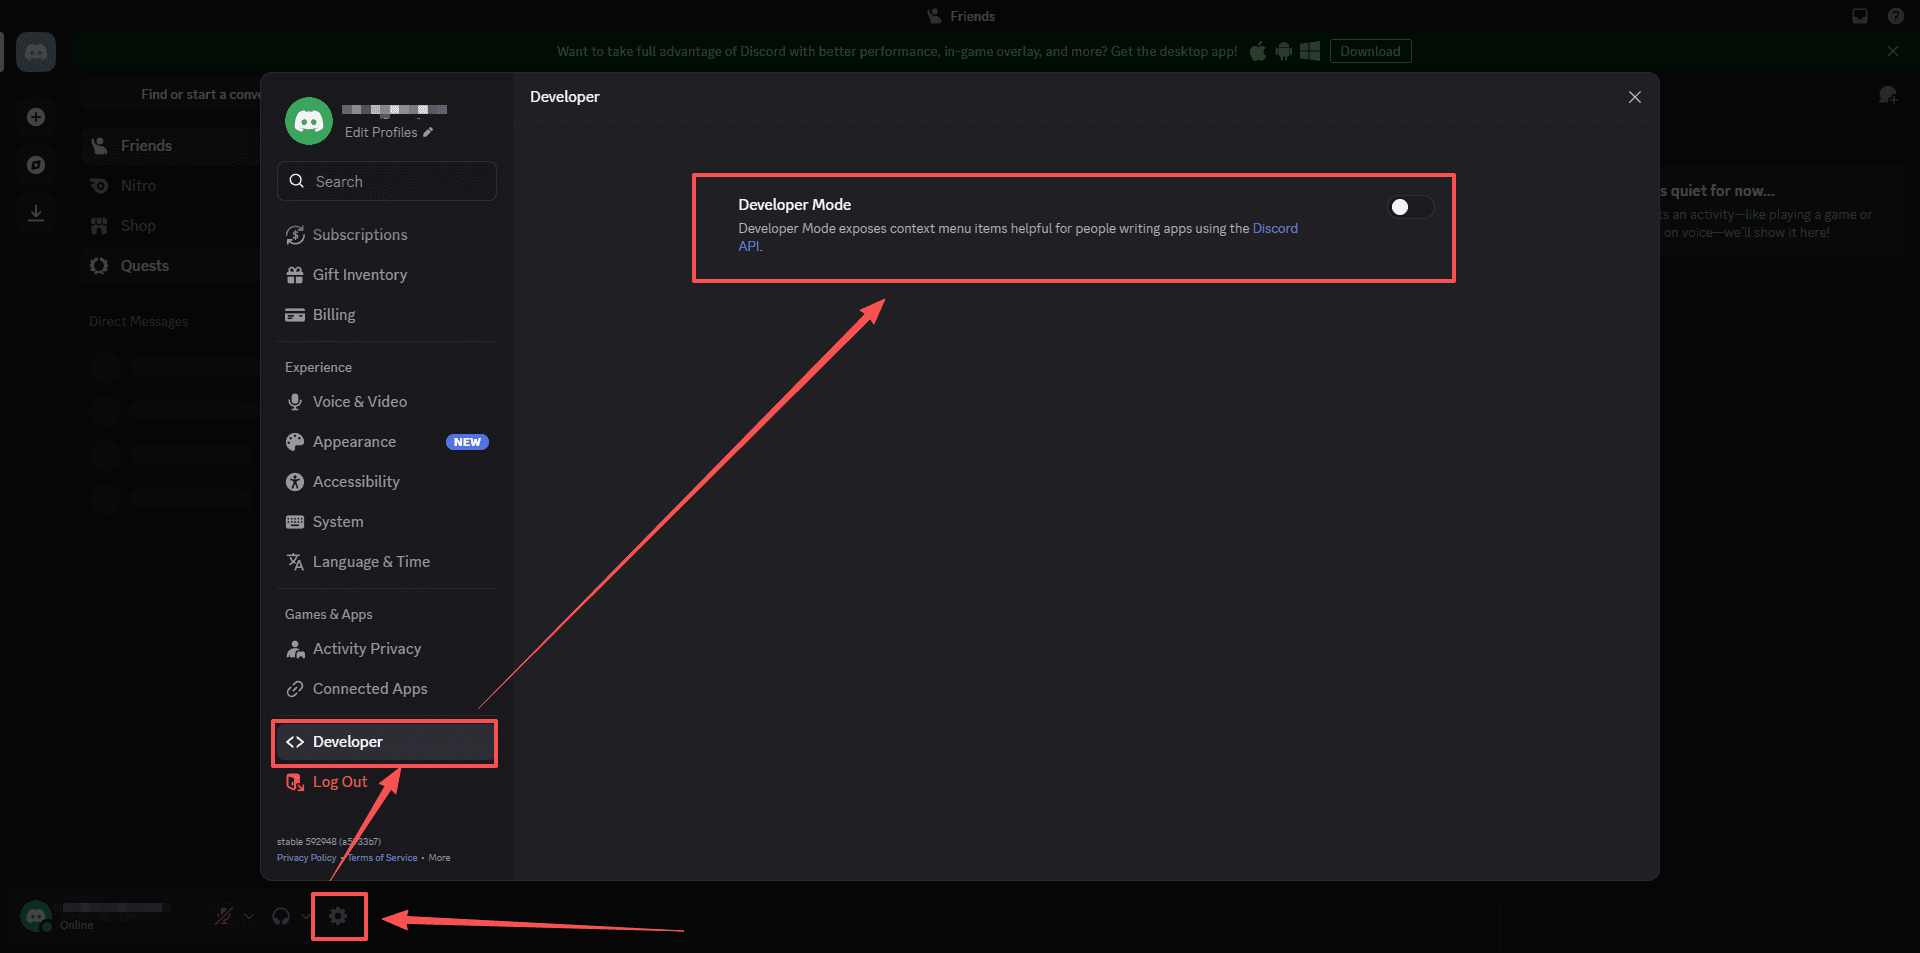Open the Subscriptions settings section
Screen dimensions: 1920x953
point(387,235)
